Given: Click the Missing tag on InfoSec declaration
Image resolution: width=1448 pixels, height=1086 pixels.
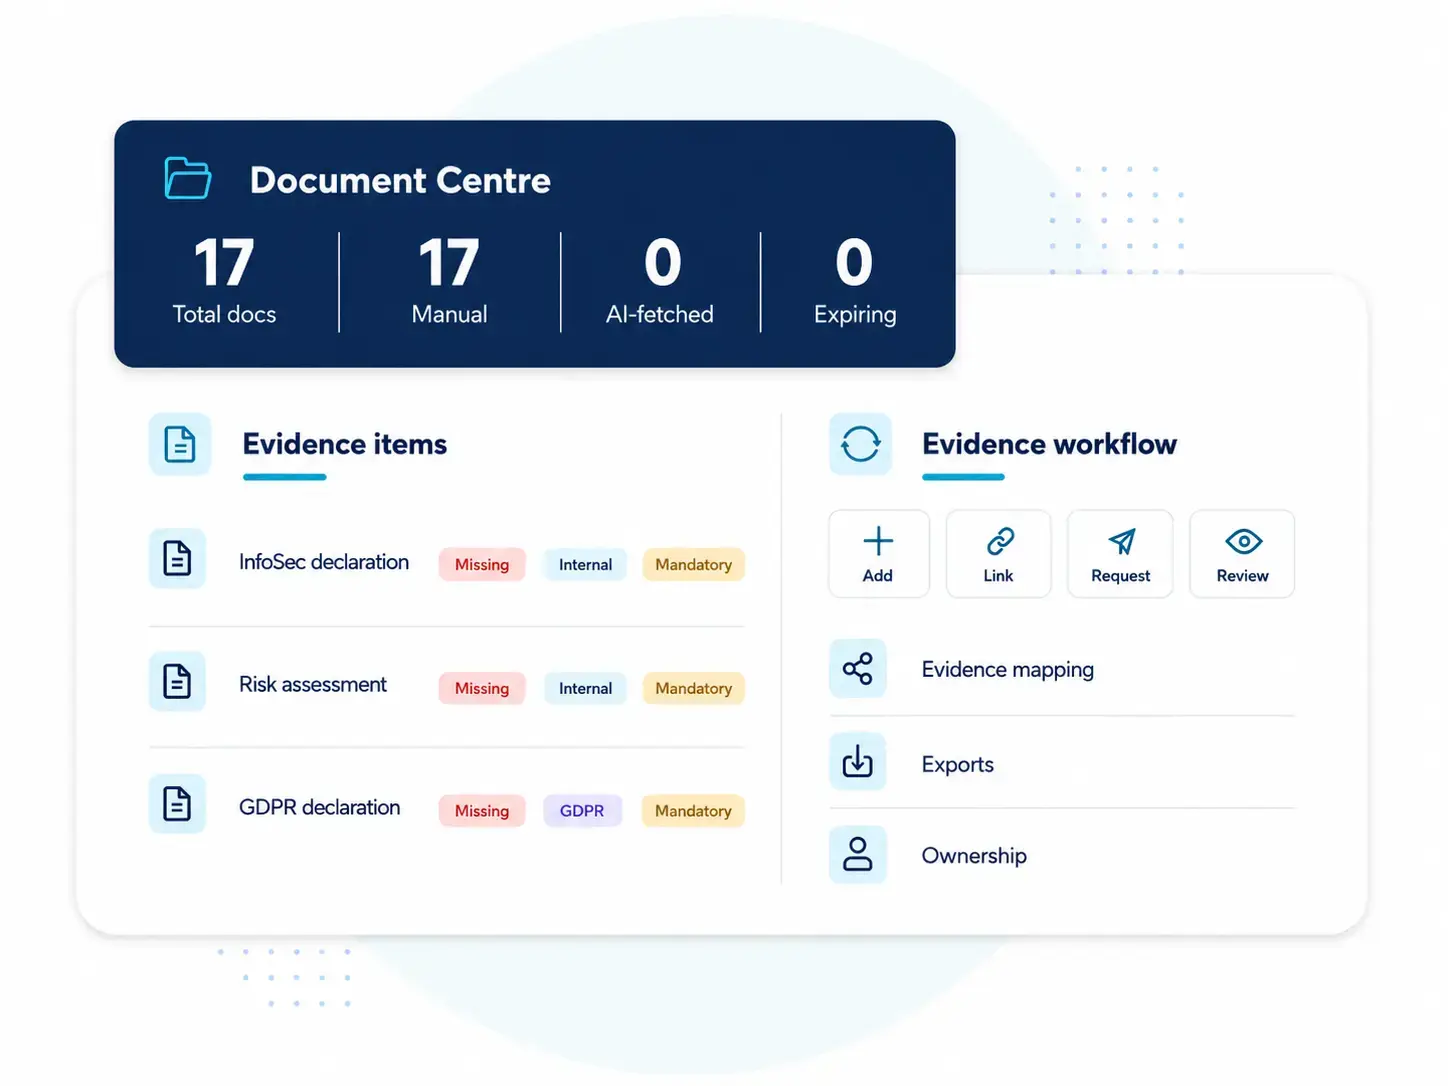Looking at the screenshot, I should [482, 564].
